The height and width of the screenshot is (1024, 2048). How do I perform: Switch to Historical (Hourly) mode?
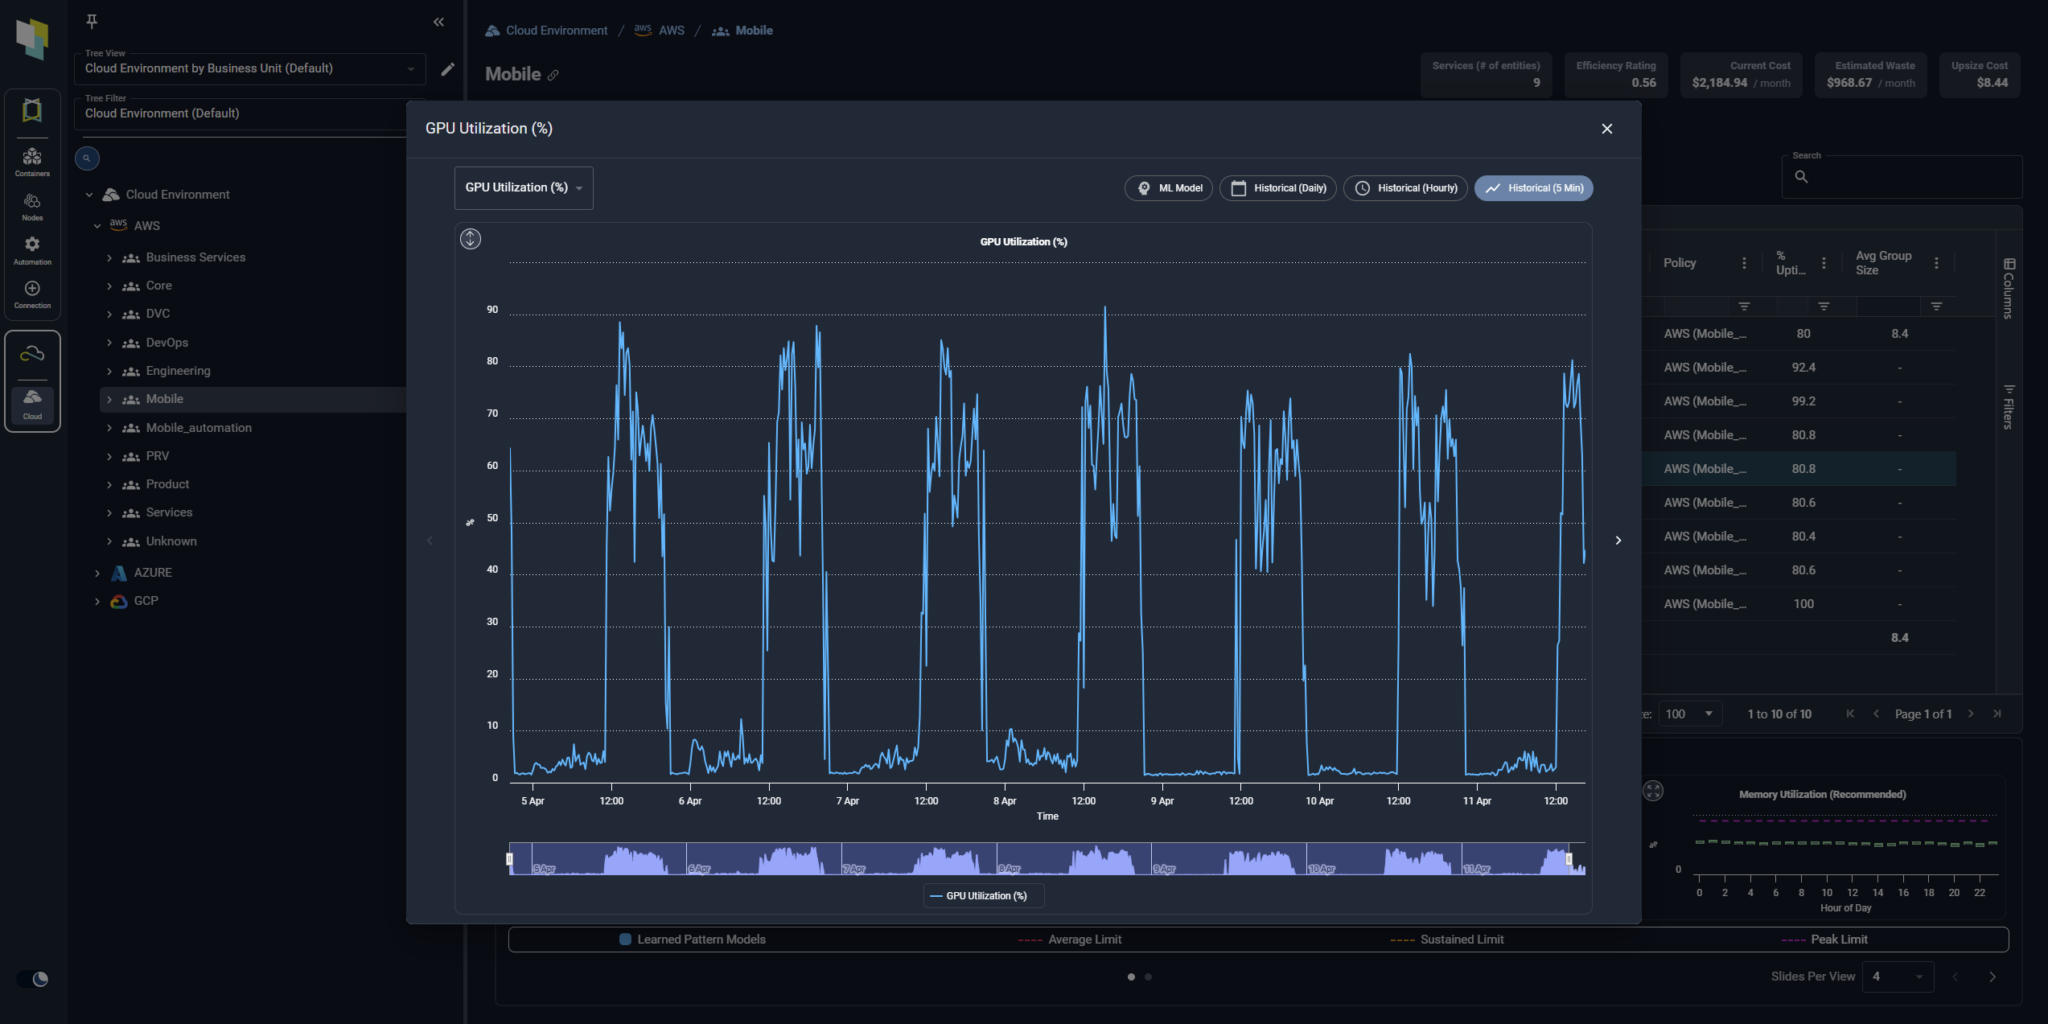tap(1404, 188)
